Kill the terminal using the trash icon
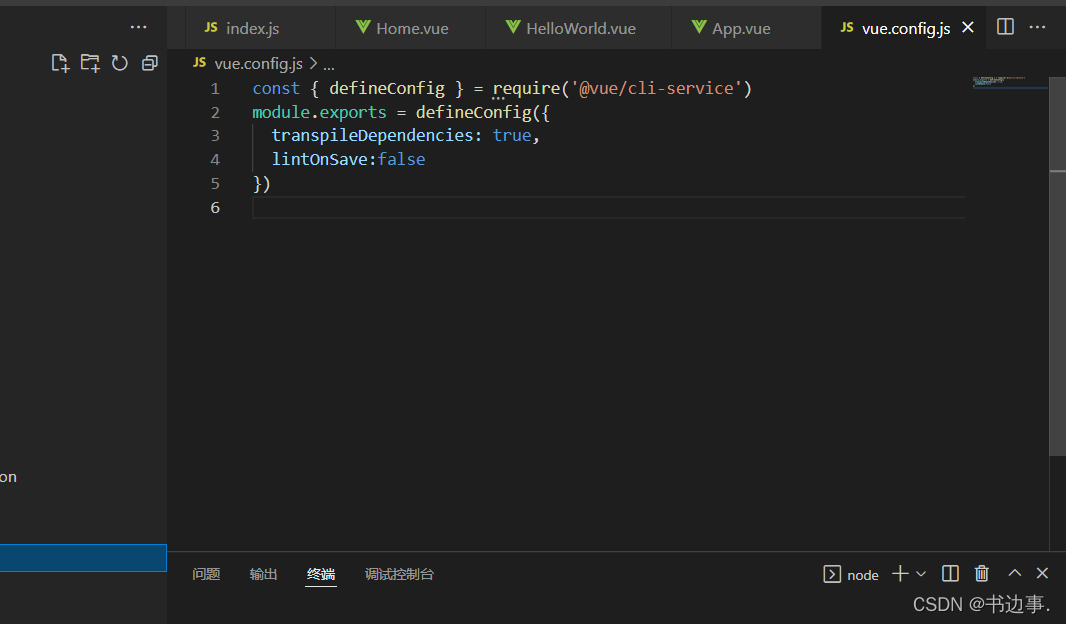Screen dimensions: 1066x624 coord(981,573)
